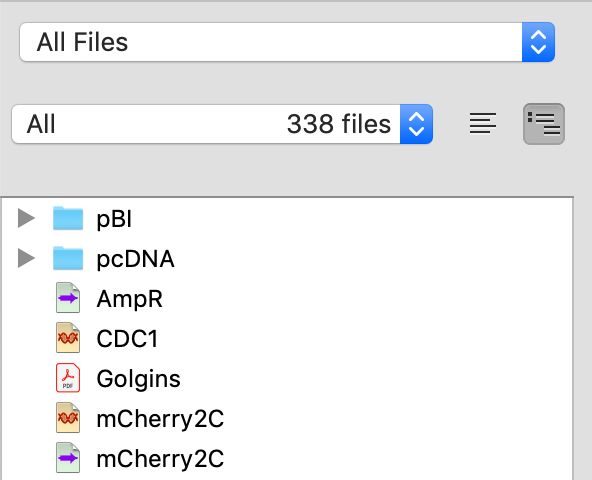Click the blue arrows beside 338 files
This screenshot has height=480, width=592.
point(416,124)
